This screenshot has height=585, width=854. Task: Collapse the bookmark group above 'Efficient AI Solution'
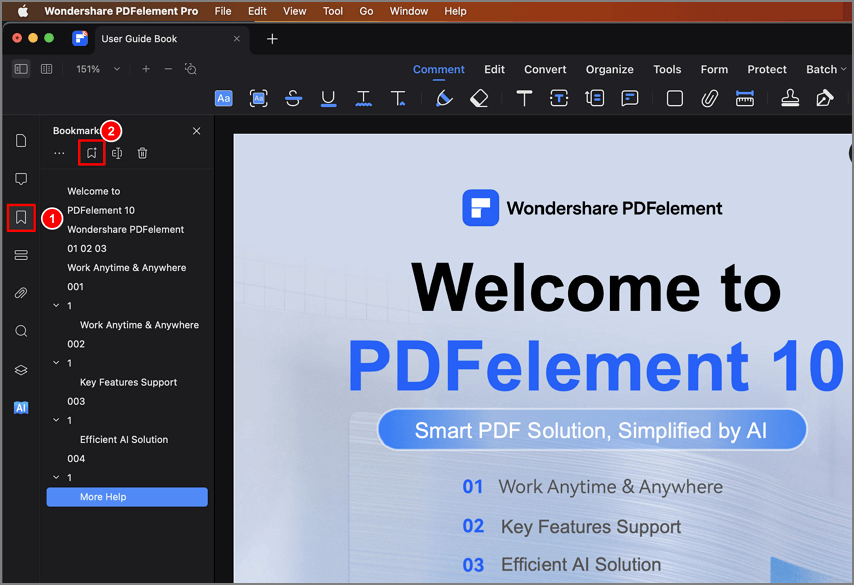[x=56, y=420]
